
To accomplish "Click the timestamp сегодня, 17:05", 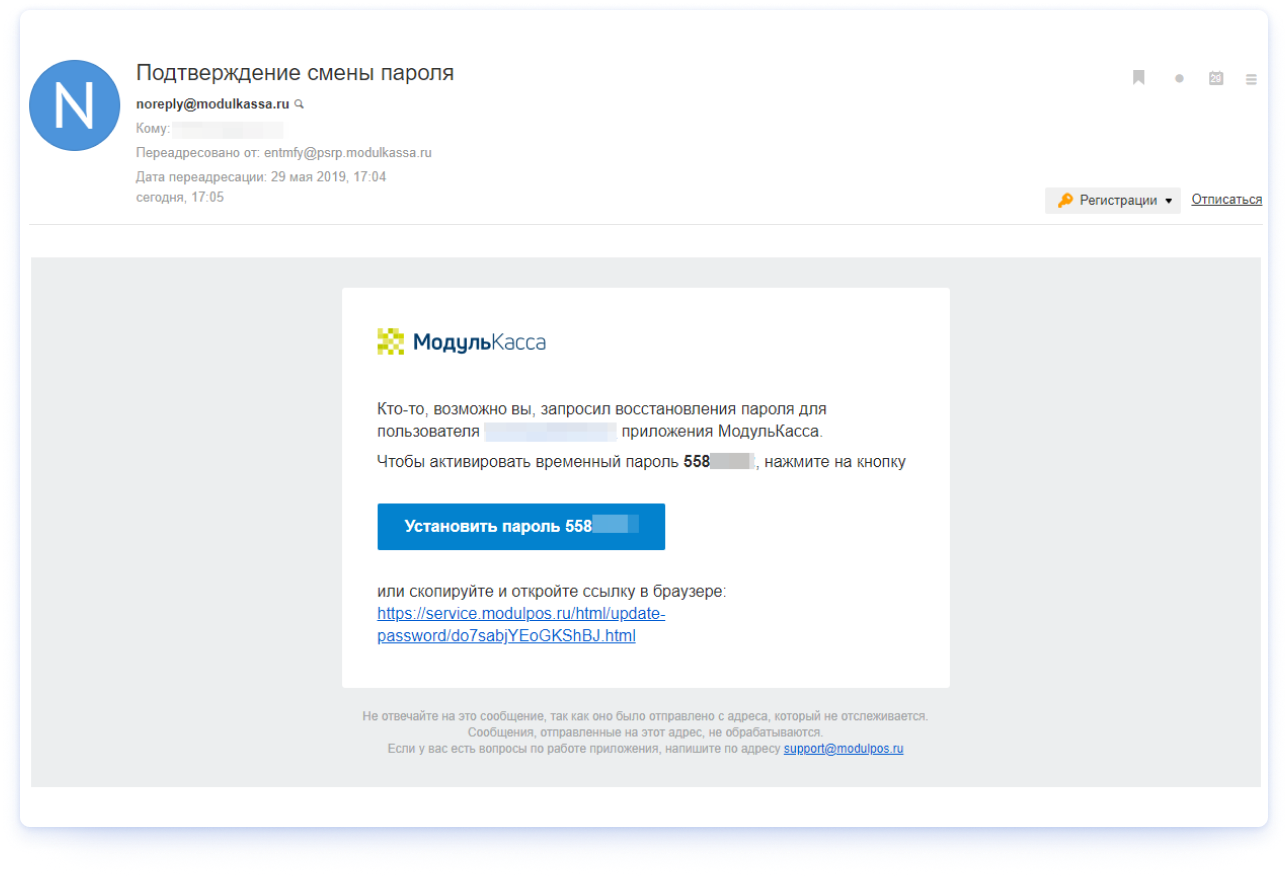I will pos(180,197).
